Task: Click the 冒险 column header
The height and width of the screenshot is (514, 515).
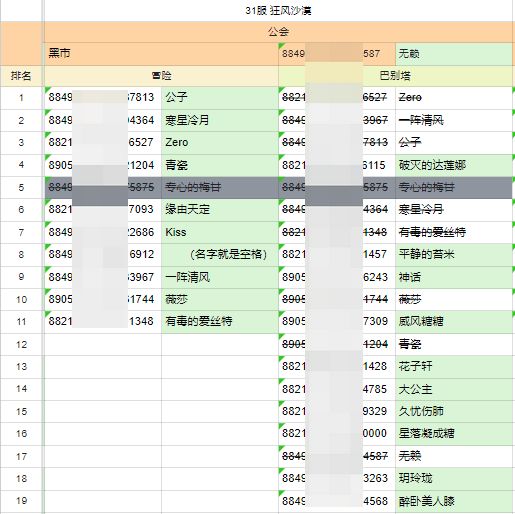Action: click(161, 76)
